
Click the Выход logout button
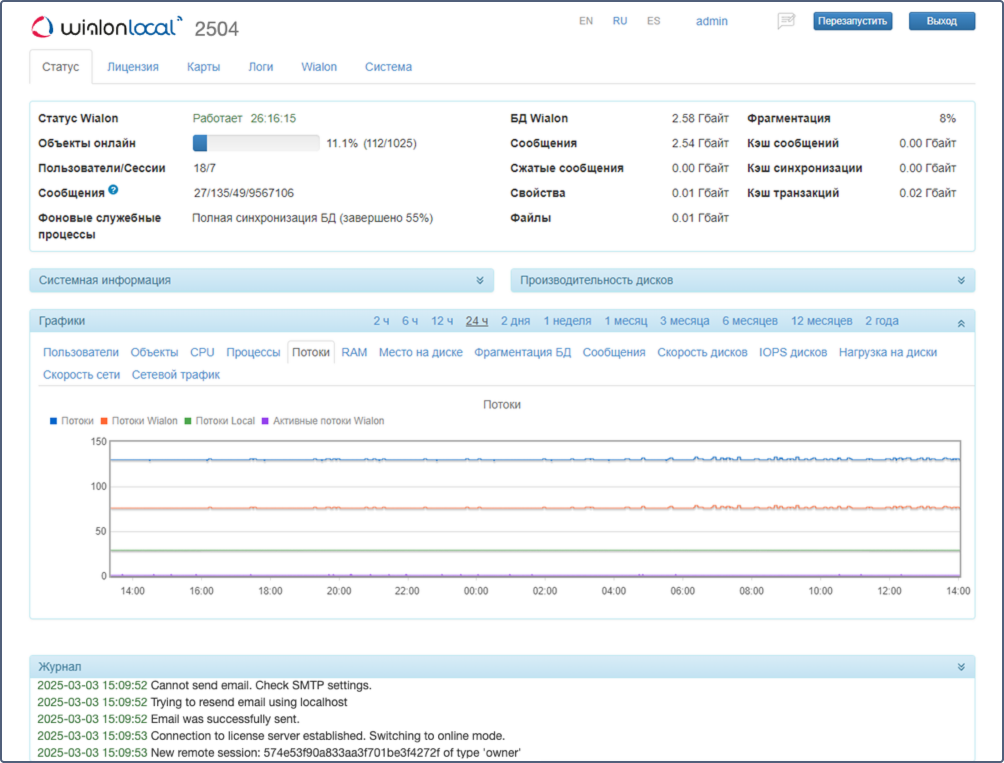point(941,21)
